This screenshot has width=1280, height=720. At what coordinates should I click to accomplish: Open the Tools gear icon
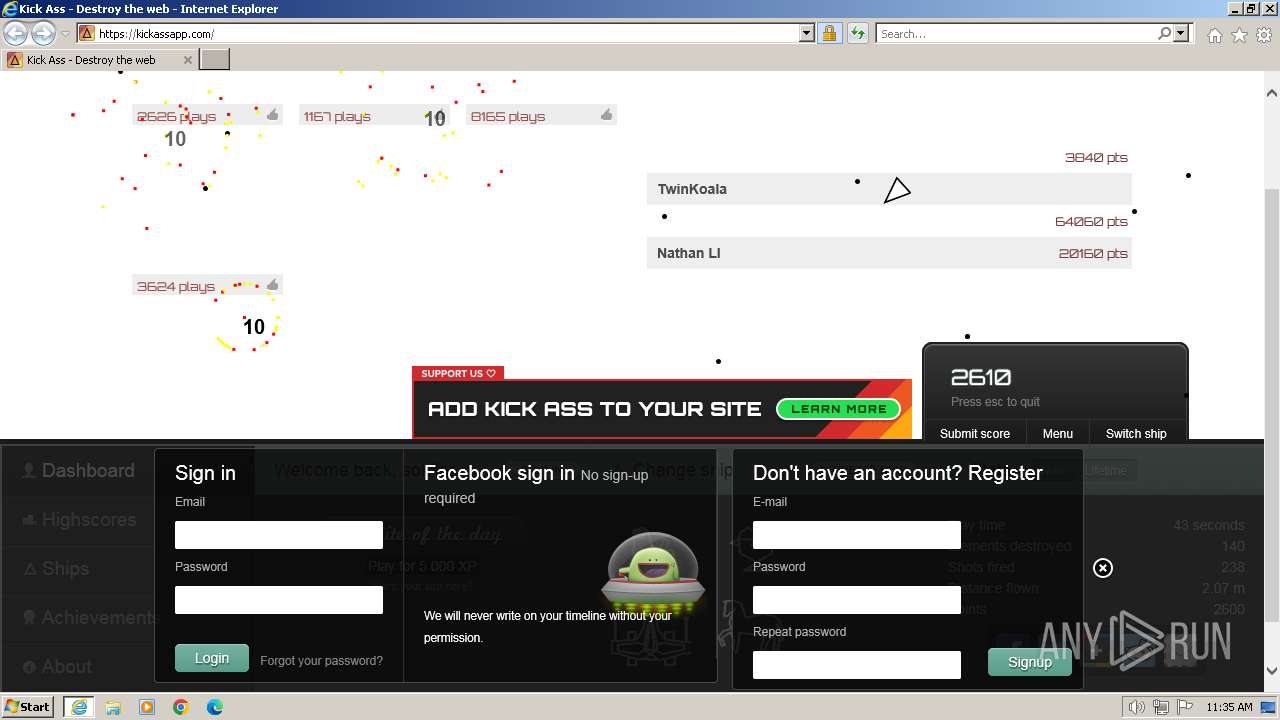[x=1264, y=35]
